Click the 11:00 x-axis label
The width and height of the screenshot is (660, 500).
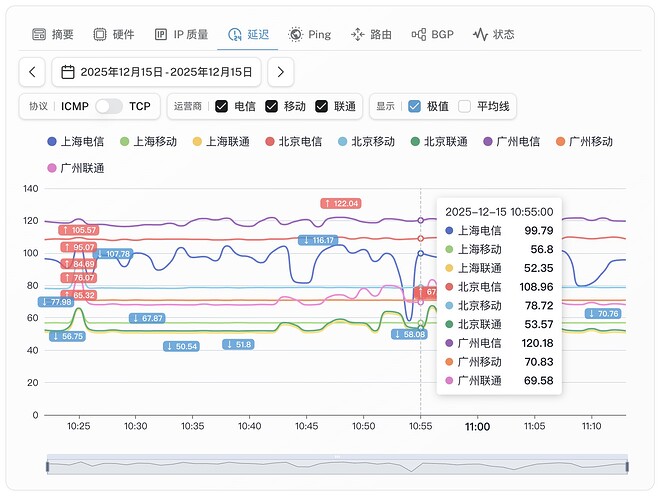click(477, 427)
